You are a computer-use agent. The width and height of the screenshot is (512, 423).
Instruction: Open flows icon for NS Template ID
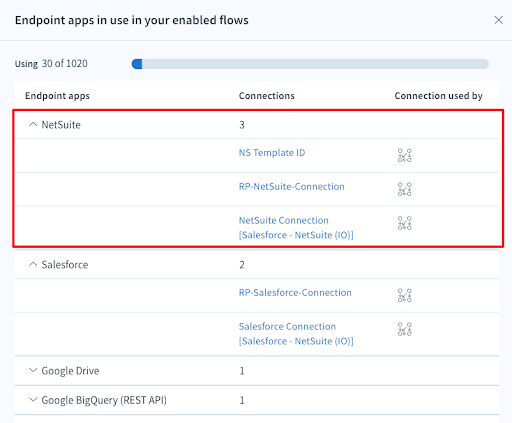tap(404, 155)
